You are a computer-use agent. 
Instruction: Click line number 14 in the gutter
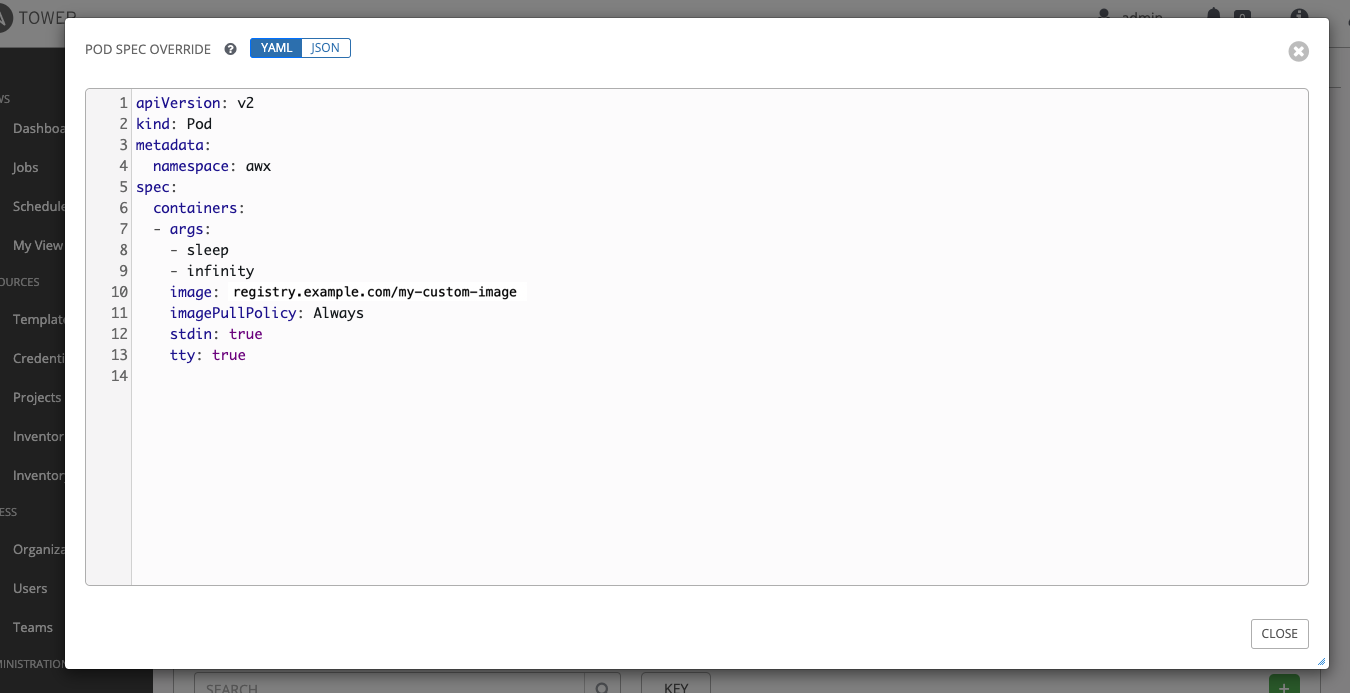pyautogui.click(x=119, y=376)
